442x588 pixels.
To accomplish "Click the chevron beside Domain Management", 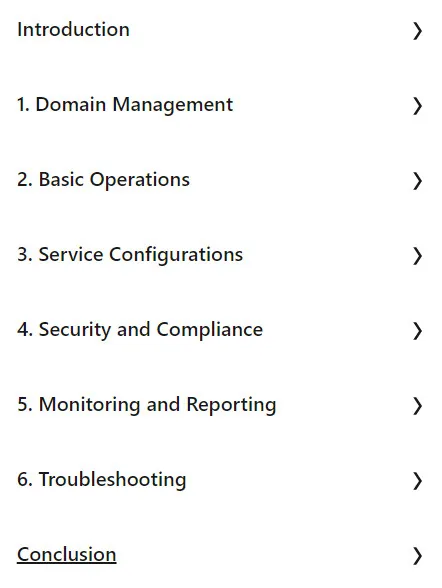I will [x=417, y=106].
